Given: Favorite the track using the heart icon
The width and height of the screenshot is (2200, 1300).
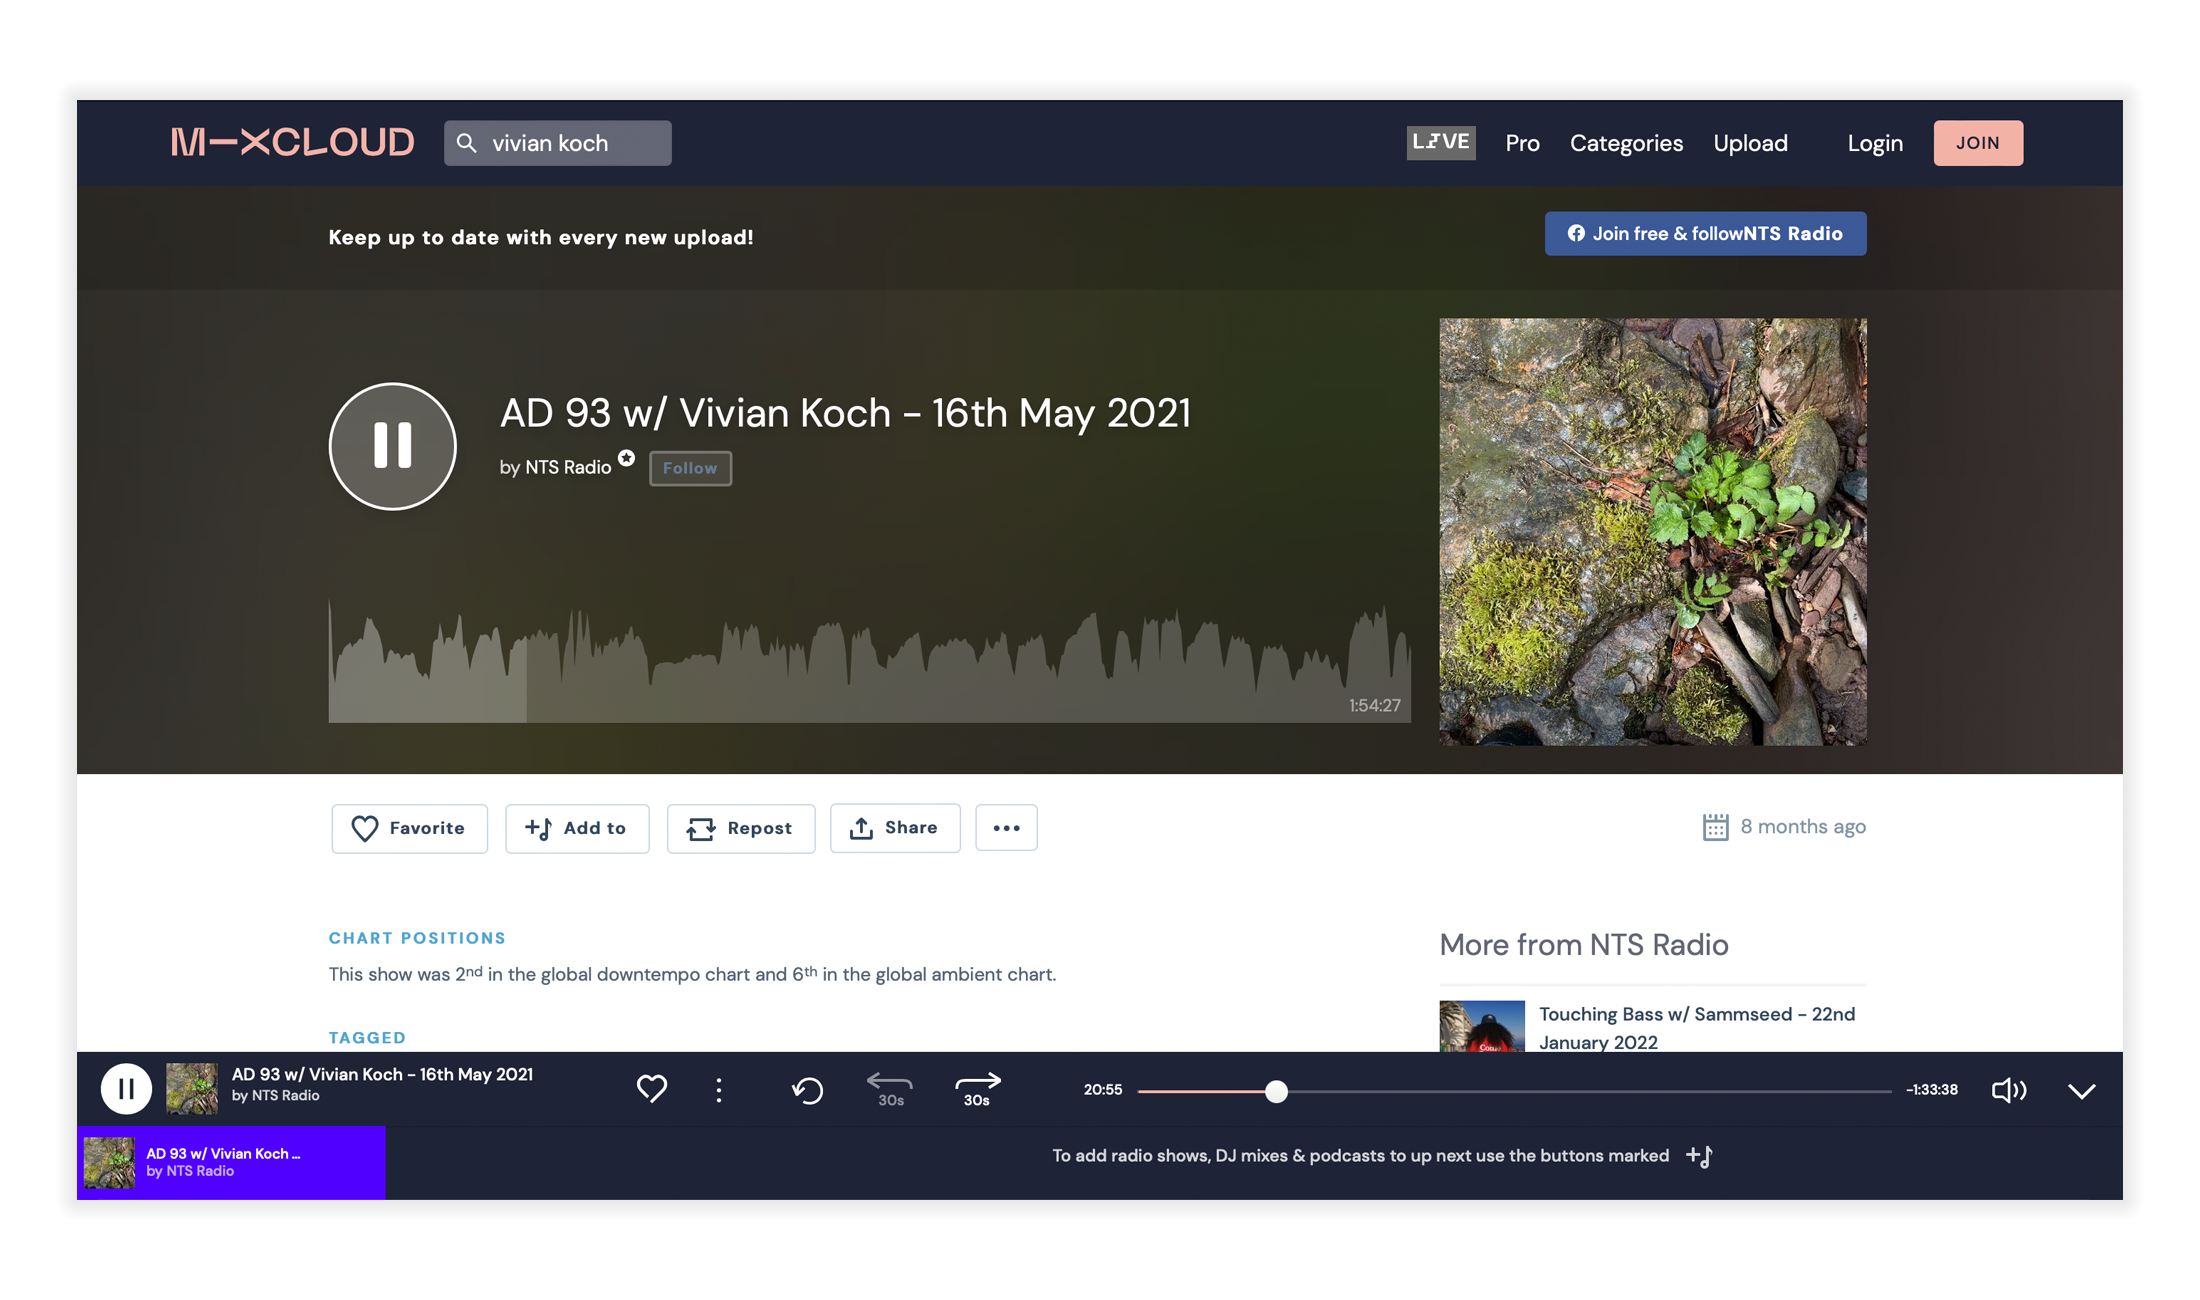Looking at the screenshot, I should [x=651, y=1089].
